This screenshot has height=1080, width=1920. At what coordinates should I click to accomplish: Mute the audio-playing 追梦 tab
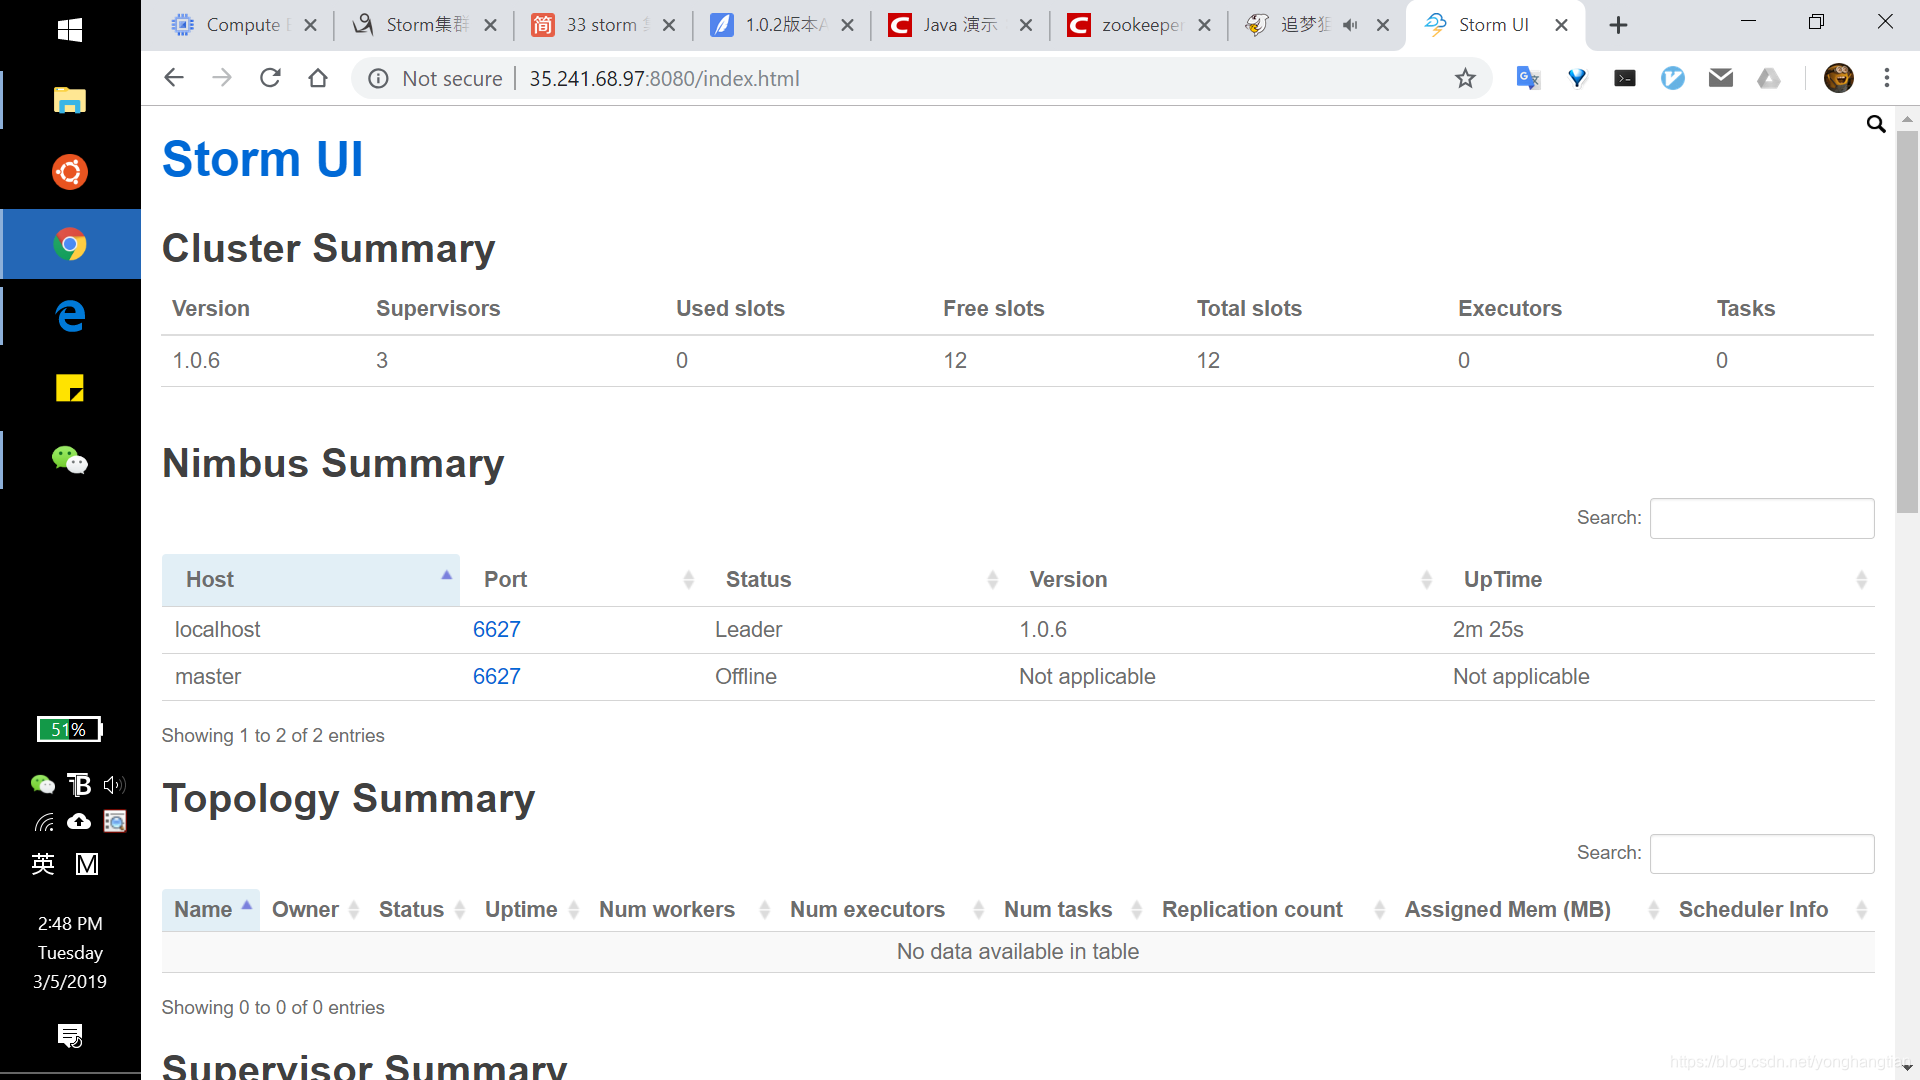pos(1350,25)
